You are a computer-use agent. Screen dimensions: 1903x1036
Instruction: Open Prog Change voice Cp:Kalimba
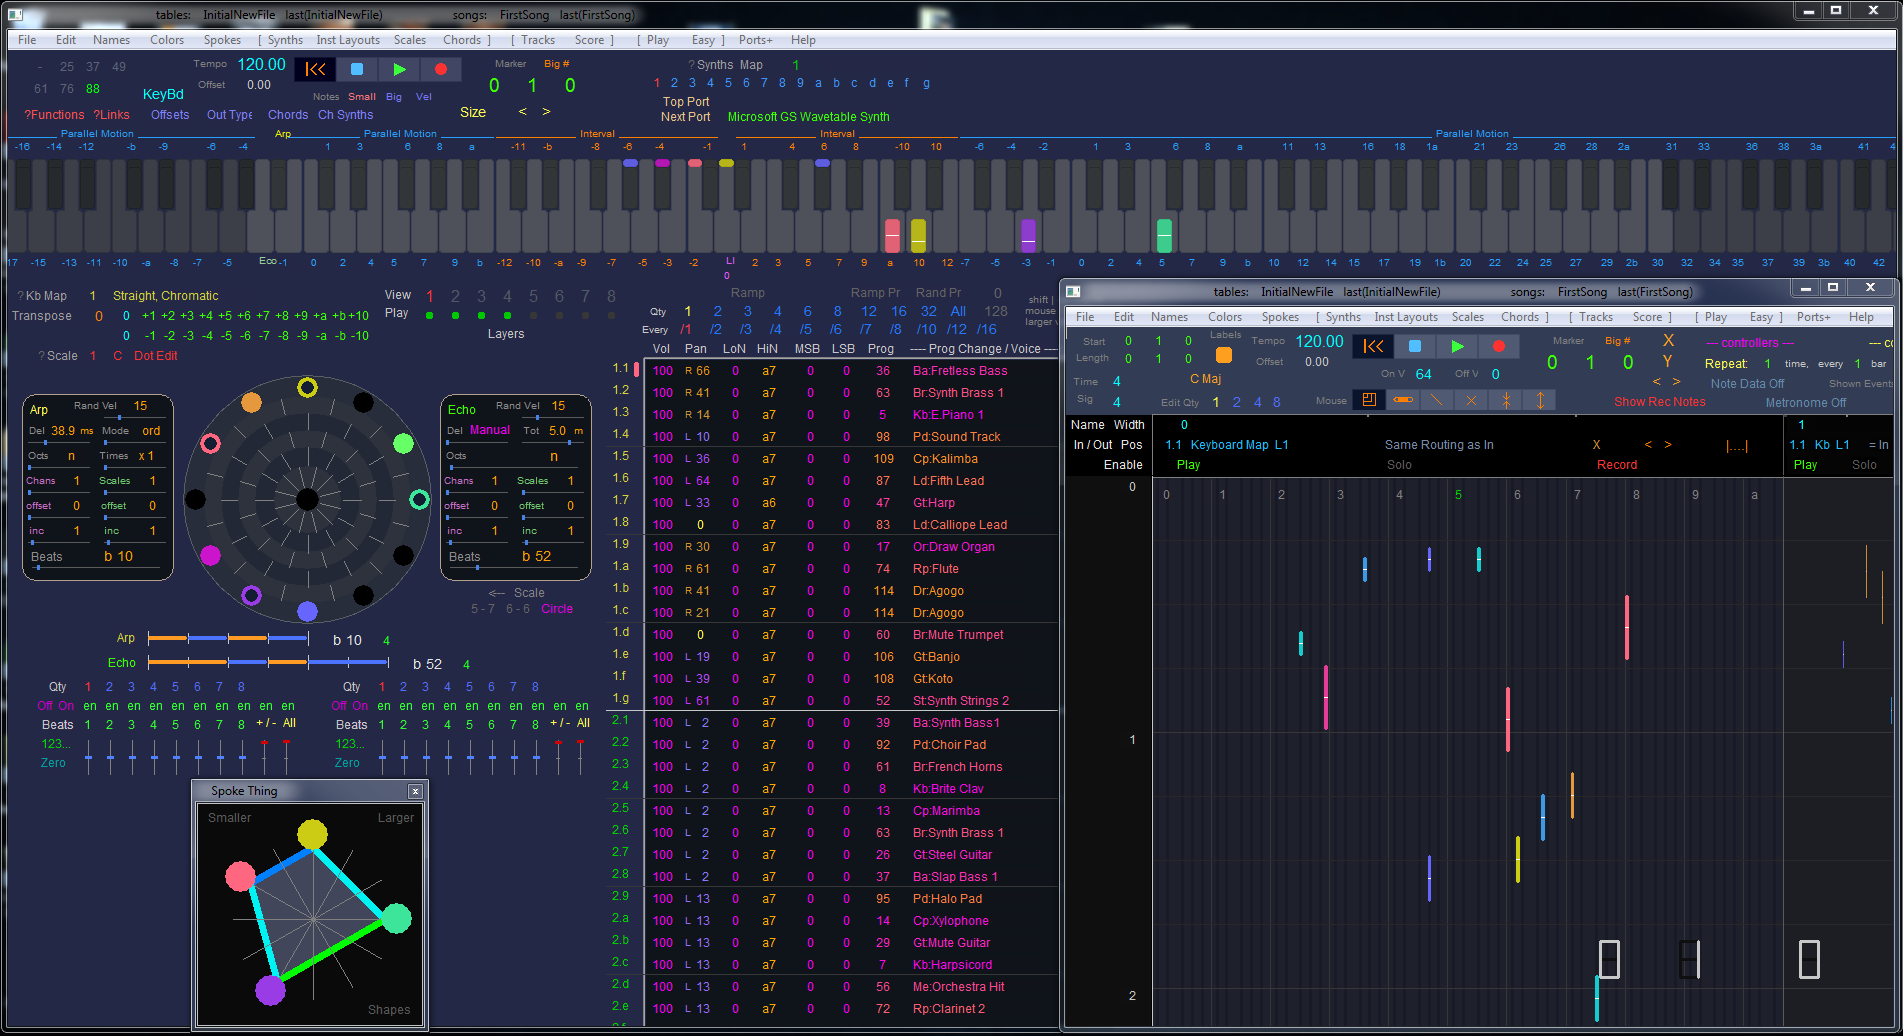(x=945, y=459)
